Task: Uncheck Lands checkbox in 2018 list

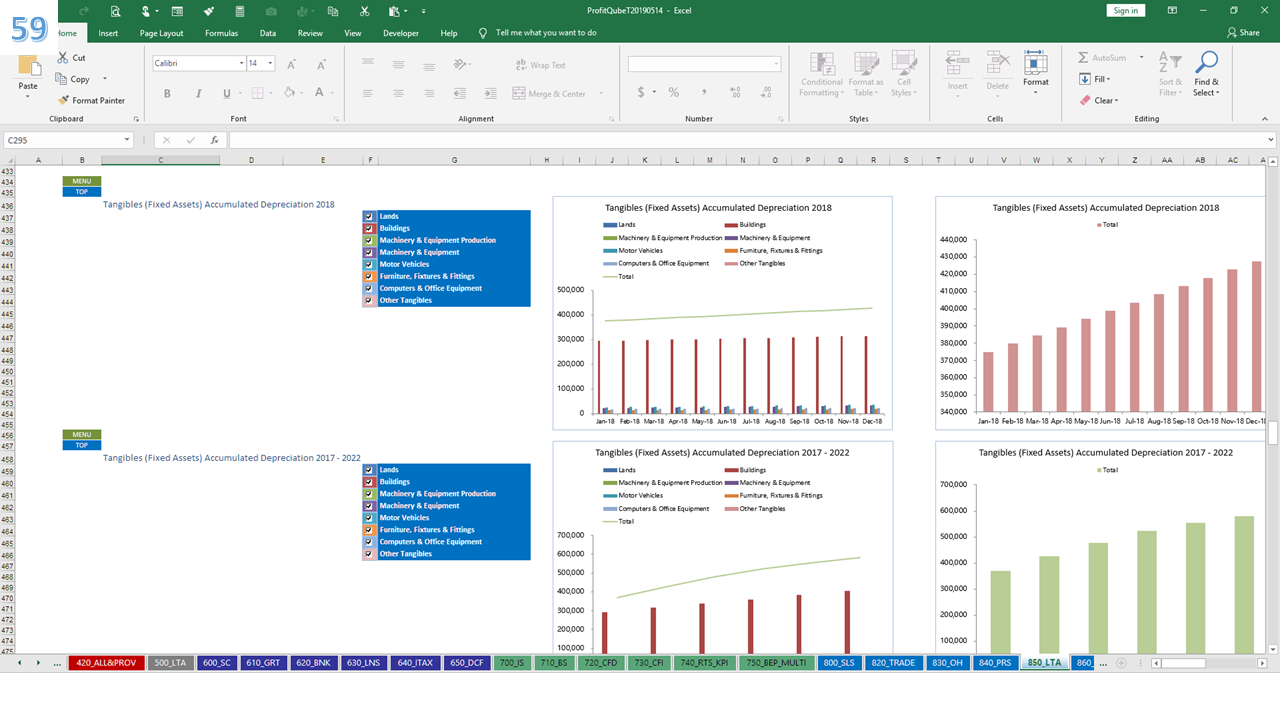Action: (369, 216)
